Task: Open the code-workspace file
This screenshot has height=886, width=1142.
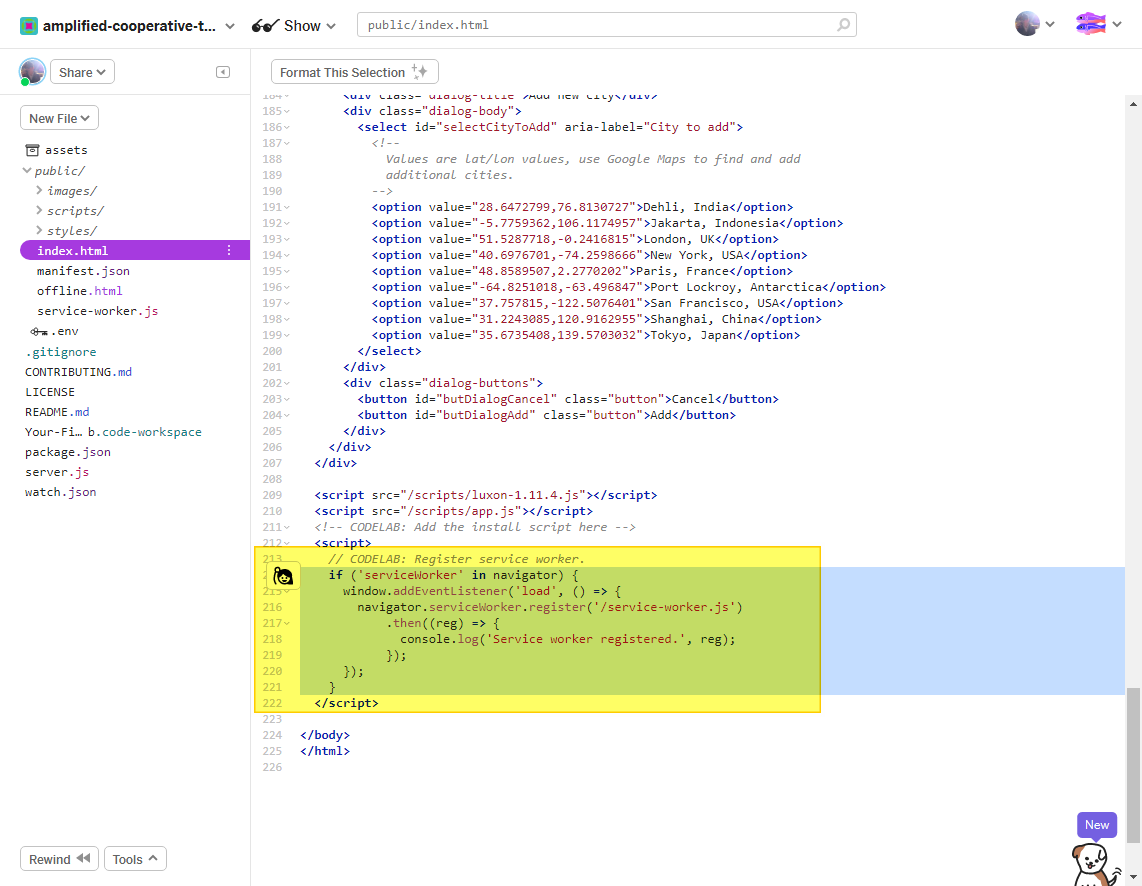Action: coord(114,432)
